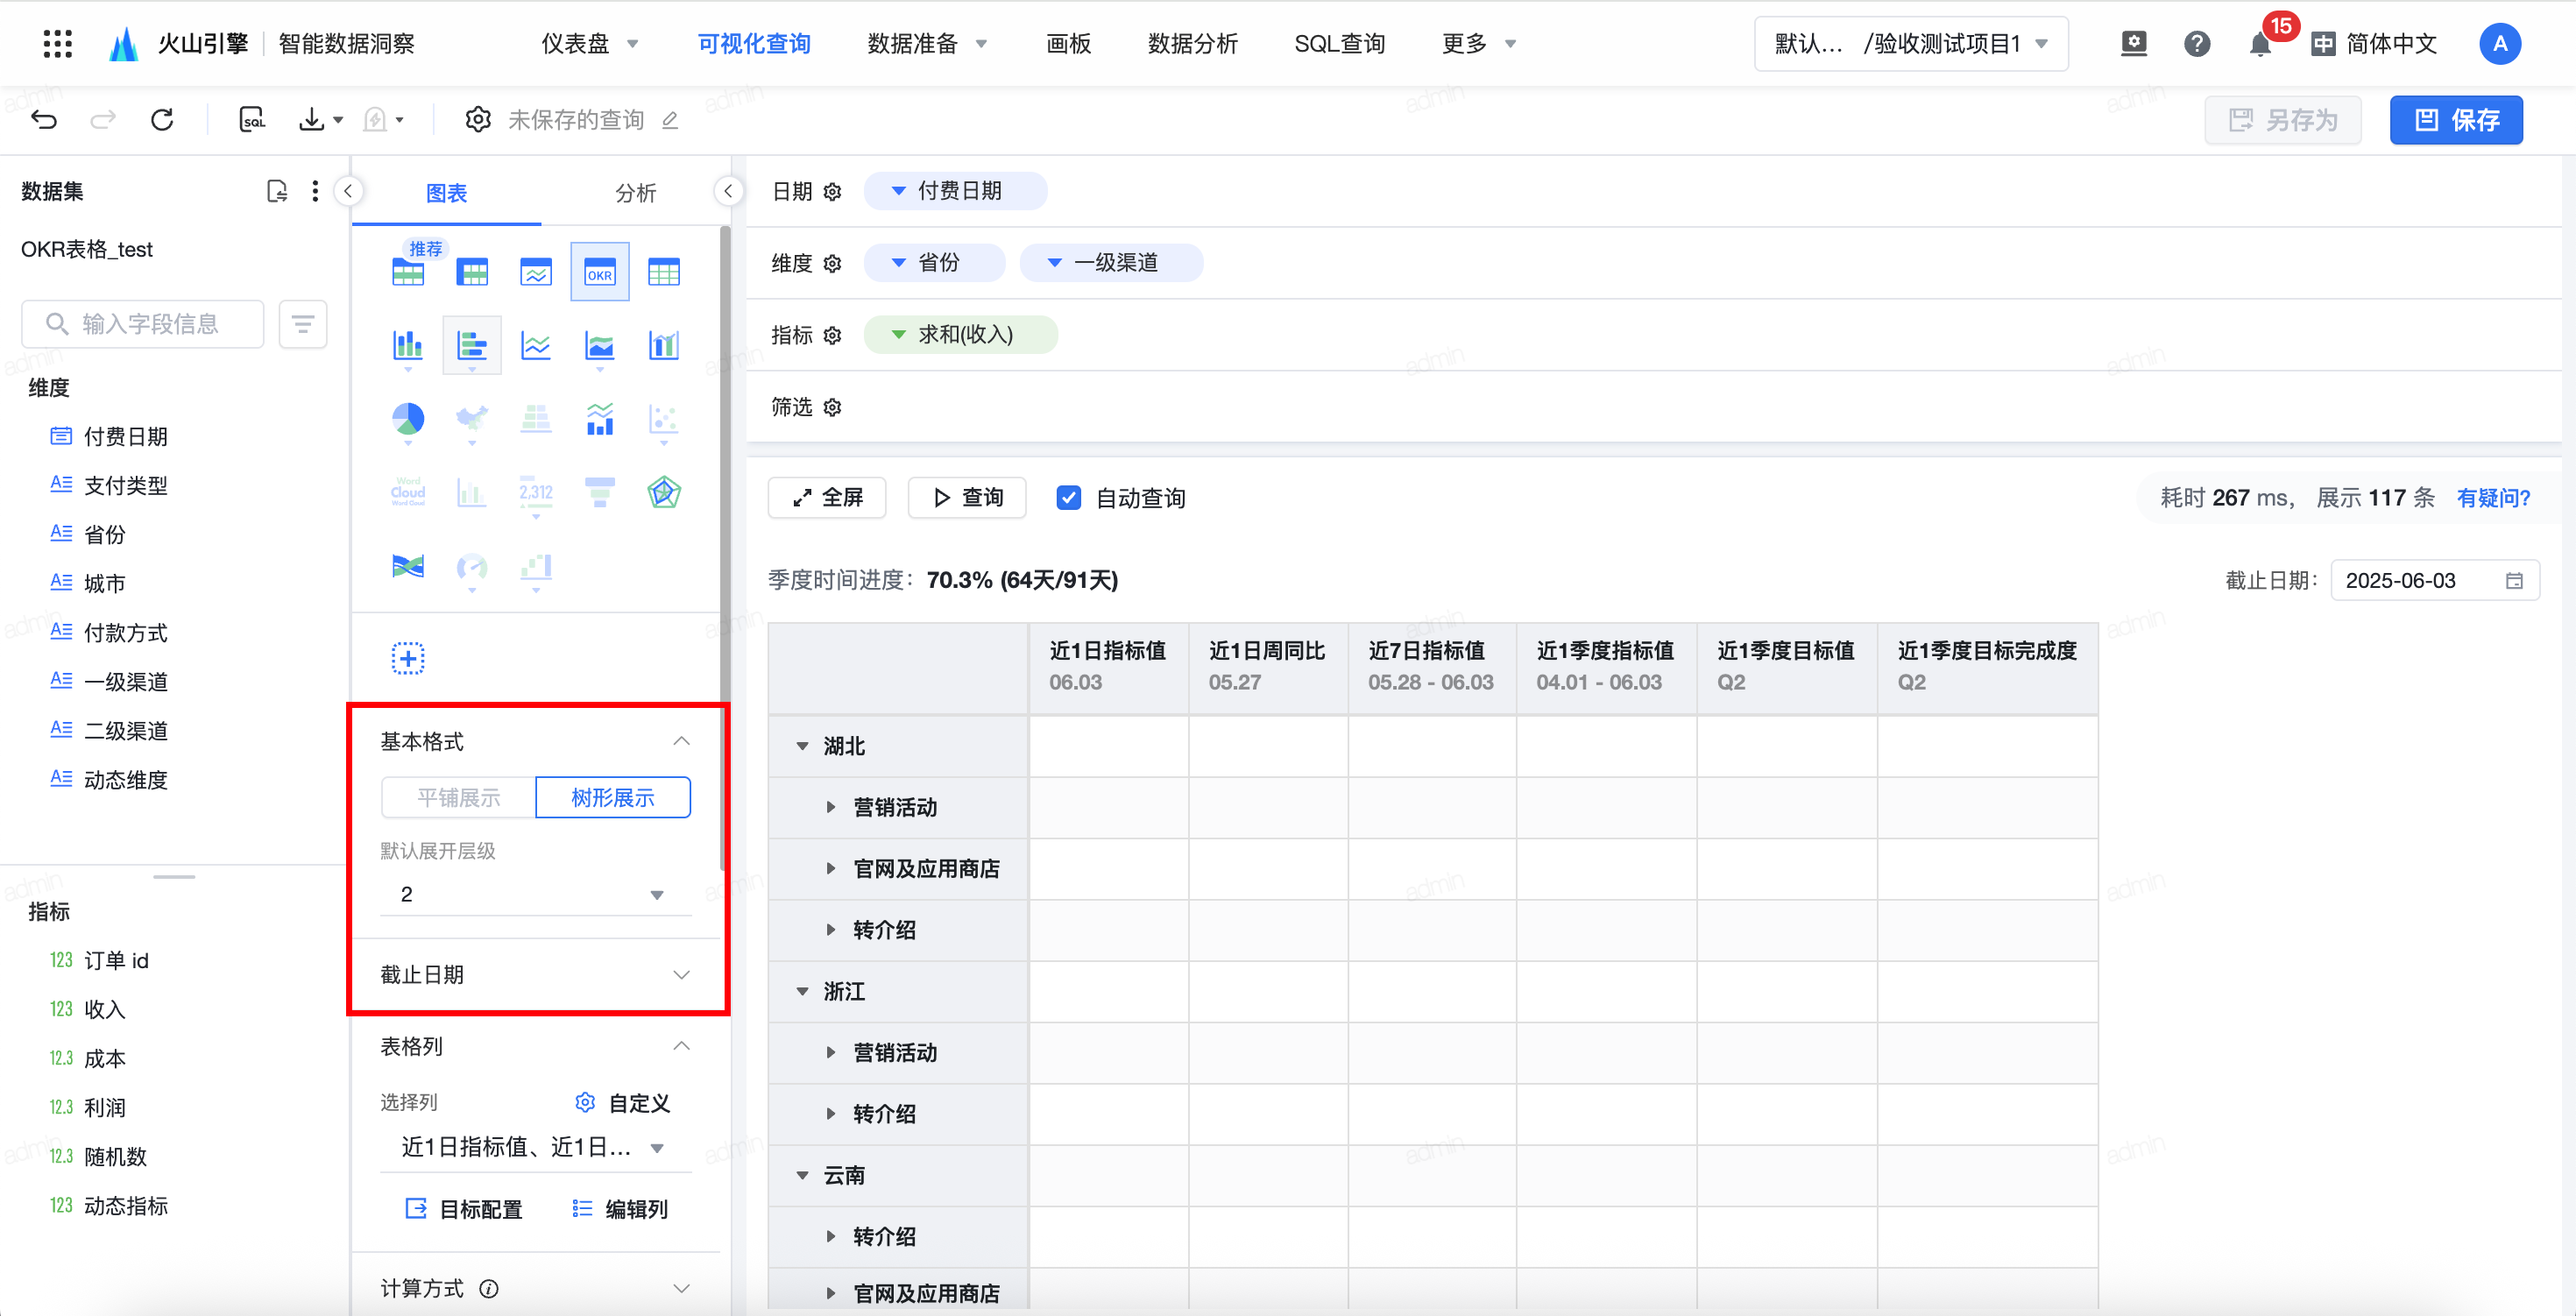Open the app launcher grid icon
Screen dimensions: 2576x1316
[58, 44]
